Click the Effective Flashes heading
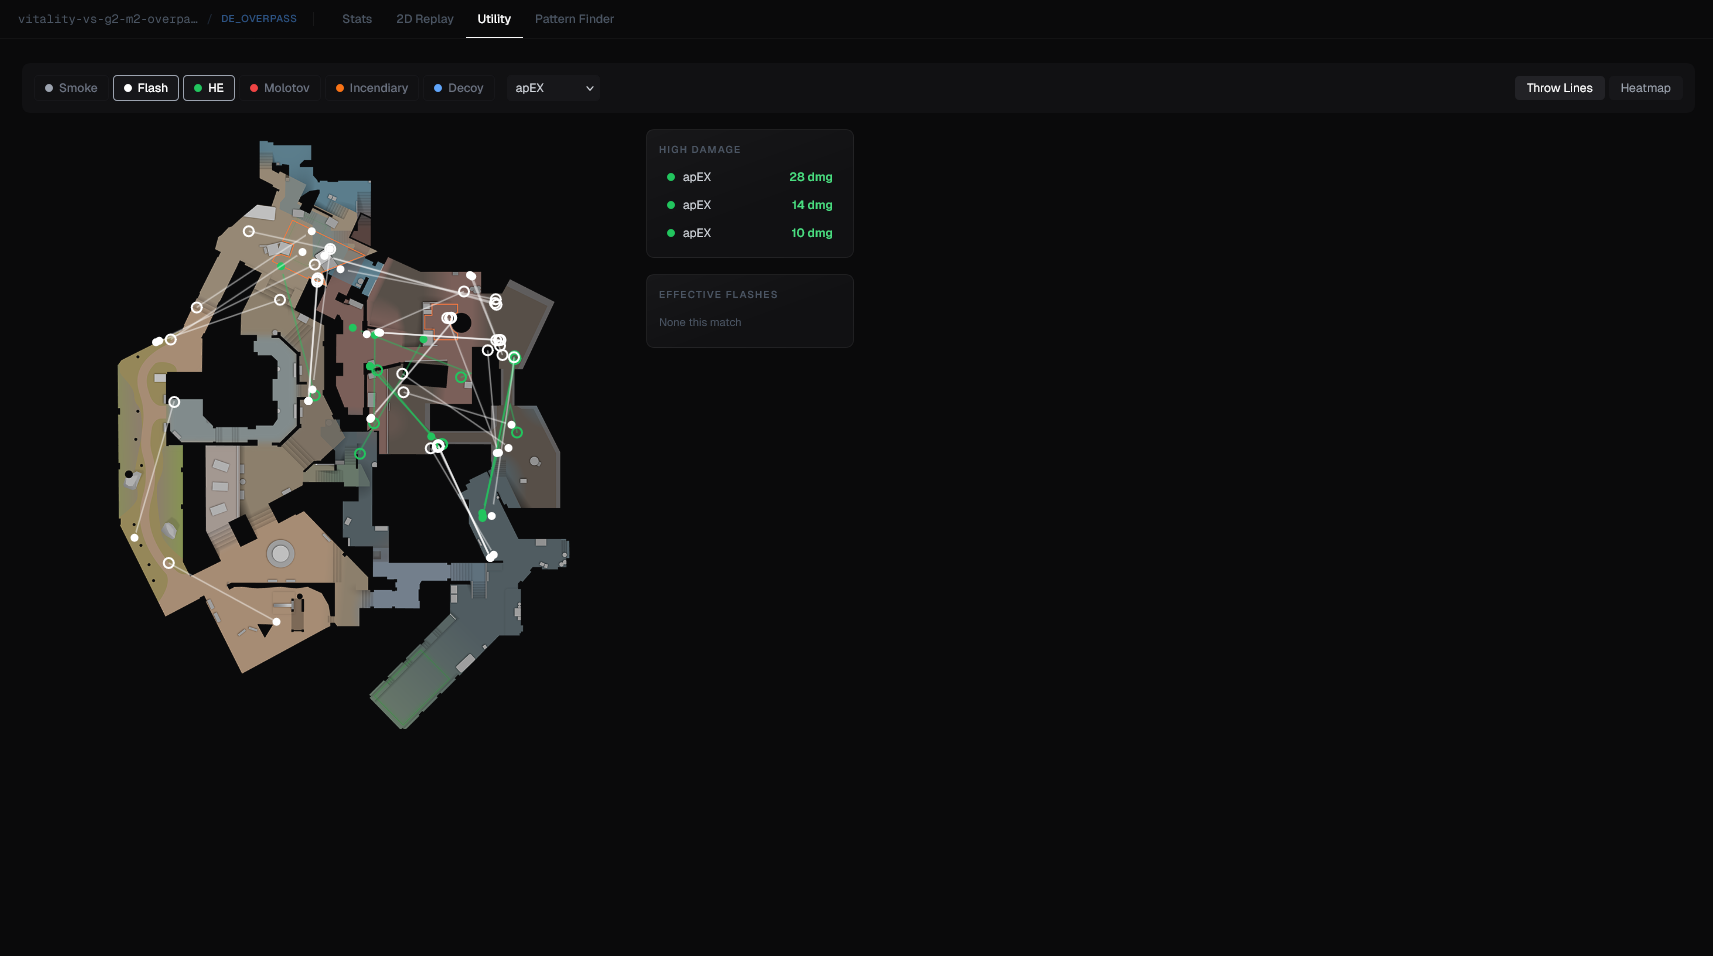This screenshot has height=956, width=1713. 718,295
